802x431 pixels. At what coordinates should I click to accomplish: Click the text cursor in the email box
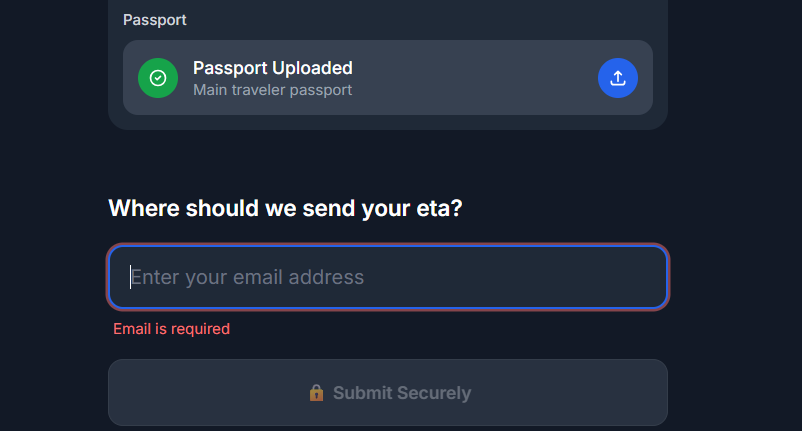[131, 277]
